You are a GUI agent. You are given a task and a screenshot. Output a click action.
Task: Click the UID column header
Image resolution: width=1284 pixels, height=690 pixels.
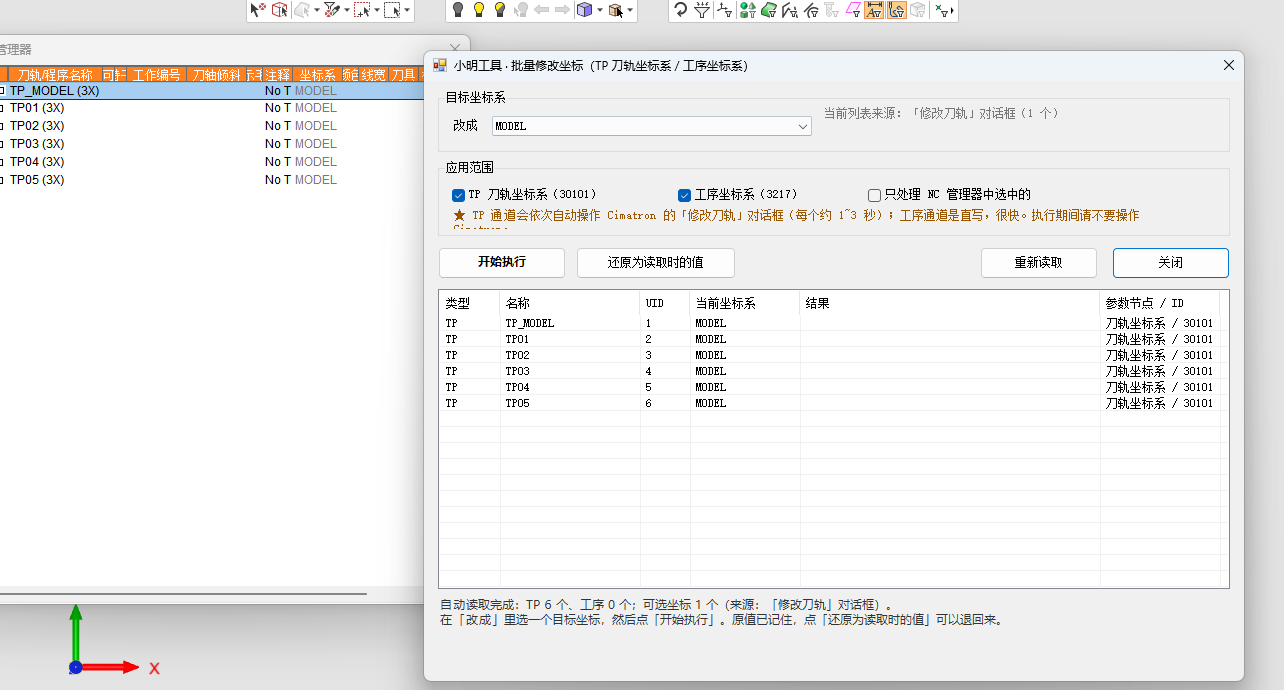tap(665, 303)
